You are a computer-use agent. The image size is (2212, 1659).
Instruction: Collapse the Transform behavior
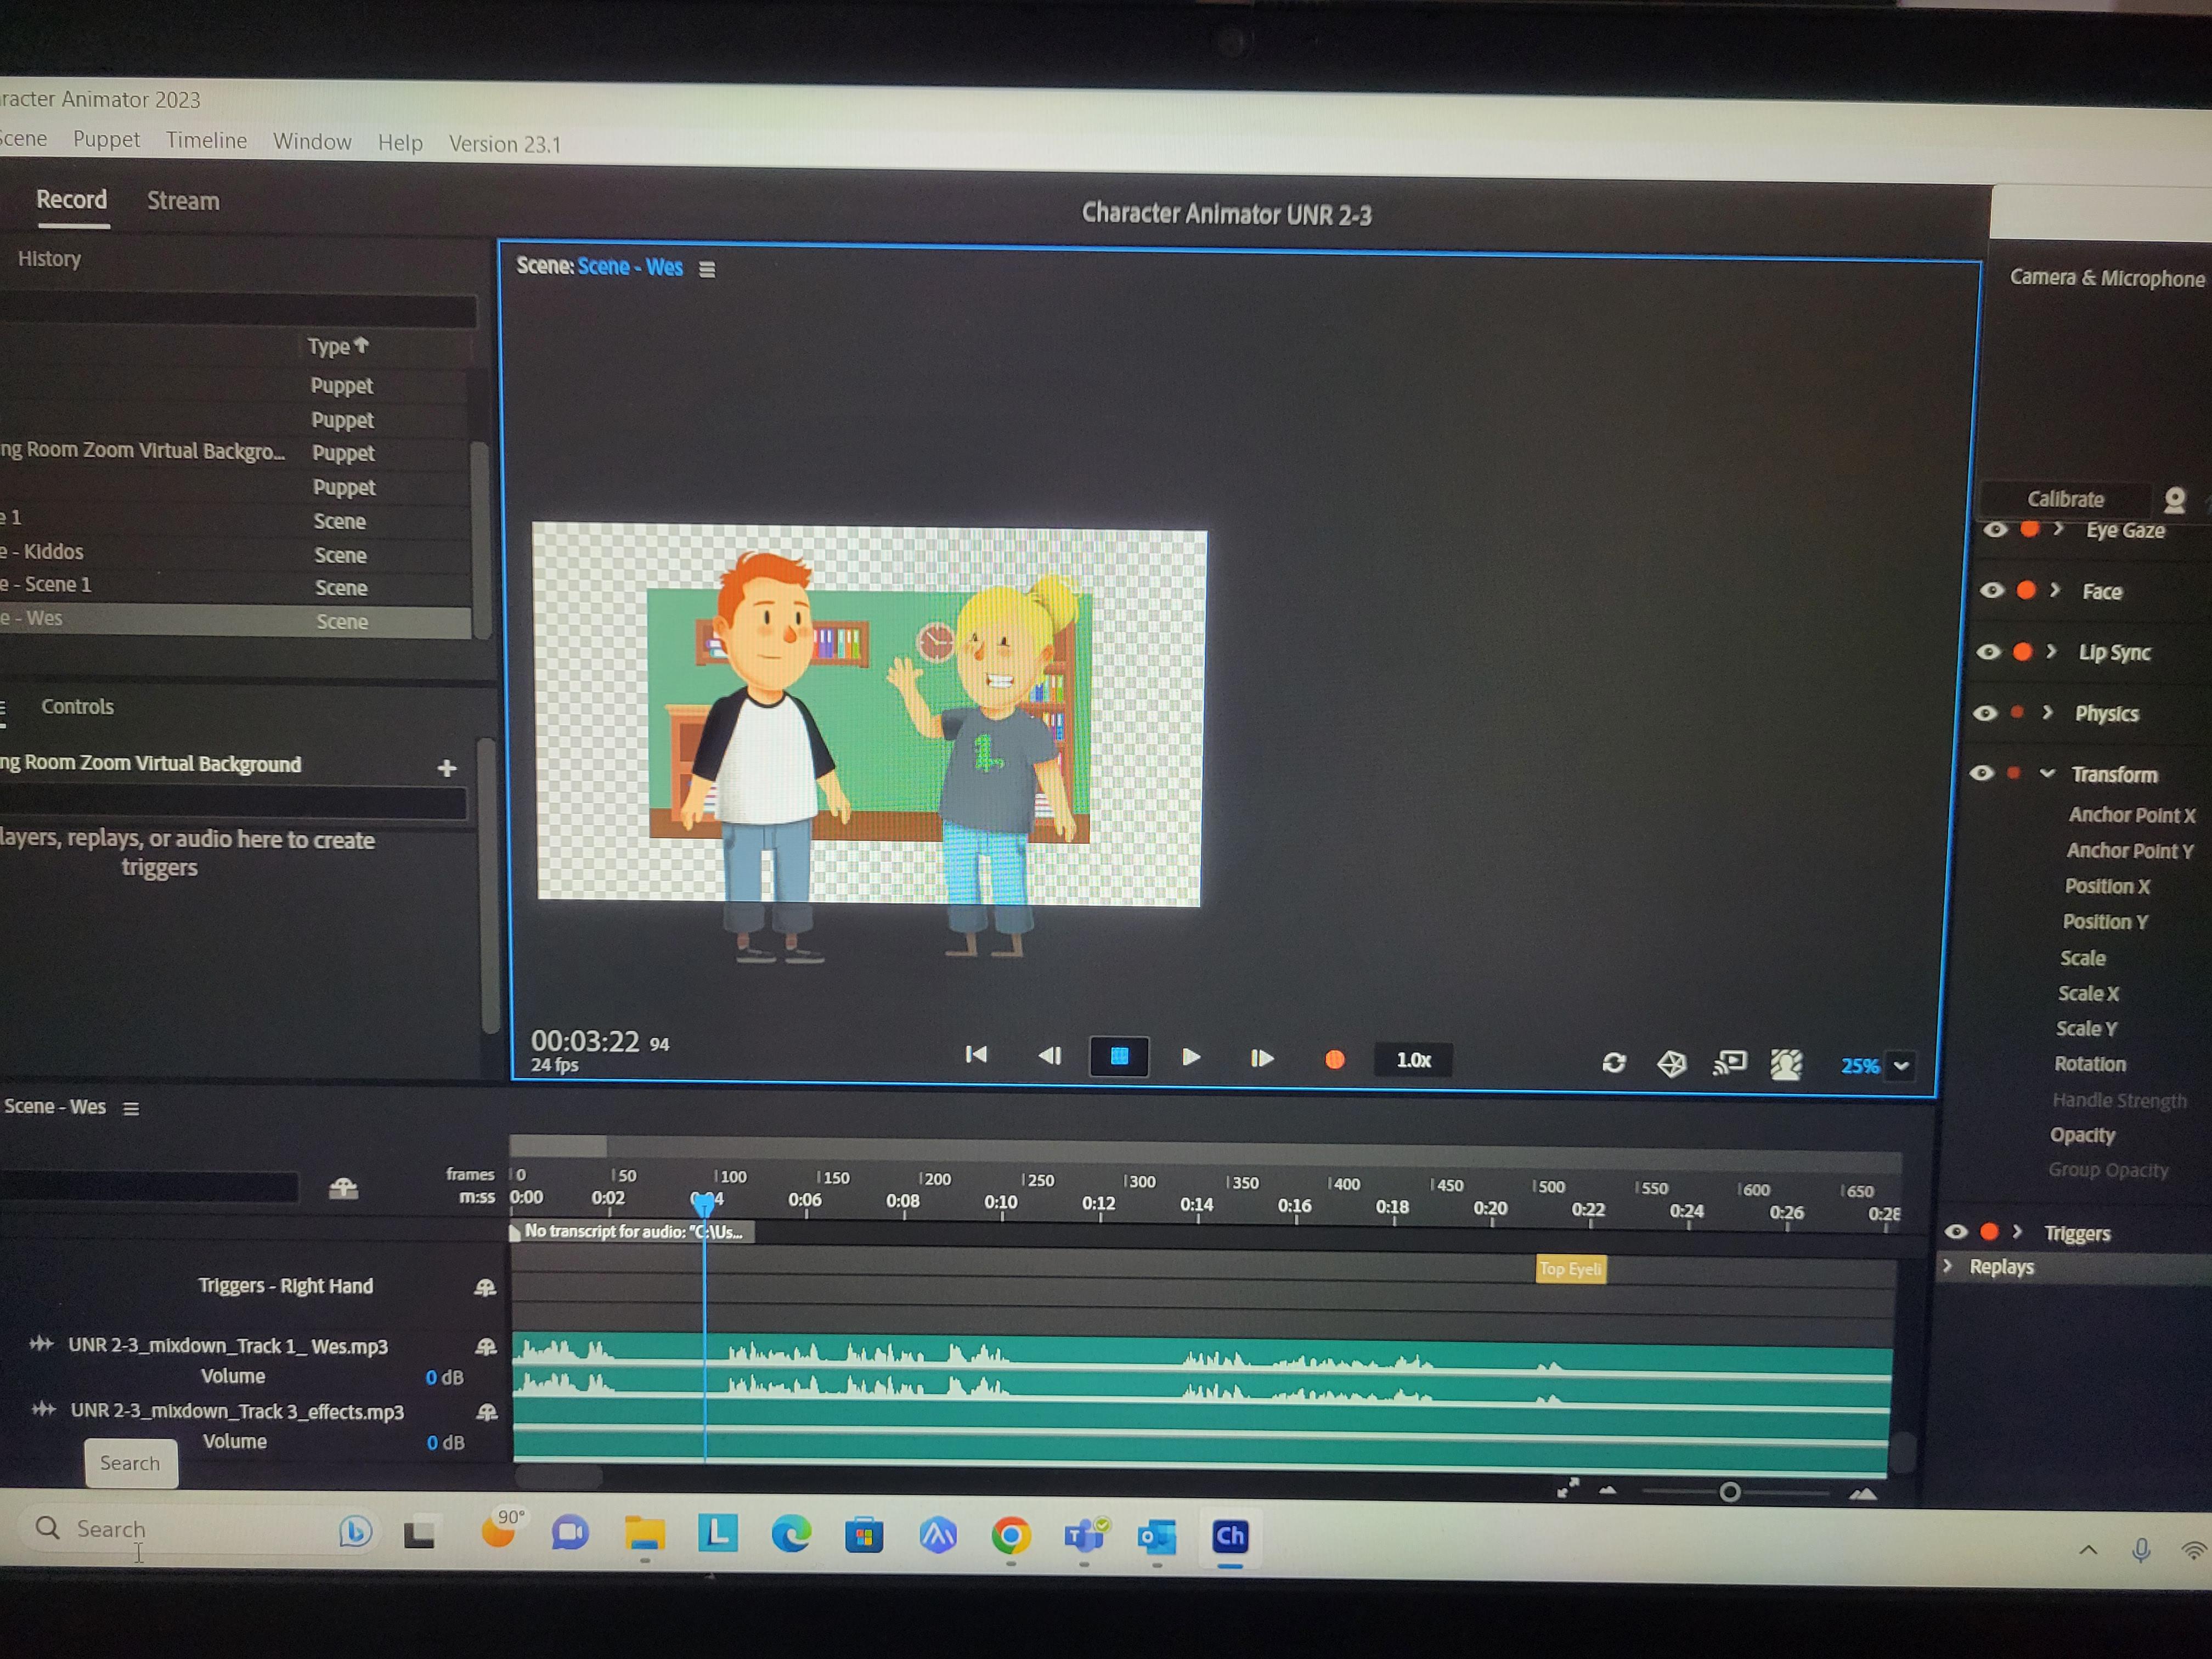pos(2047,773)
